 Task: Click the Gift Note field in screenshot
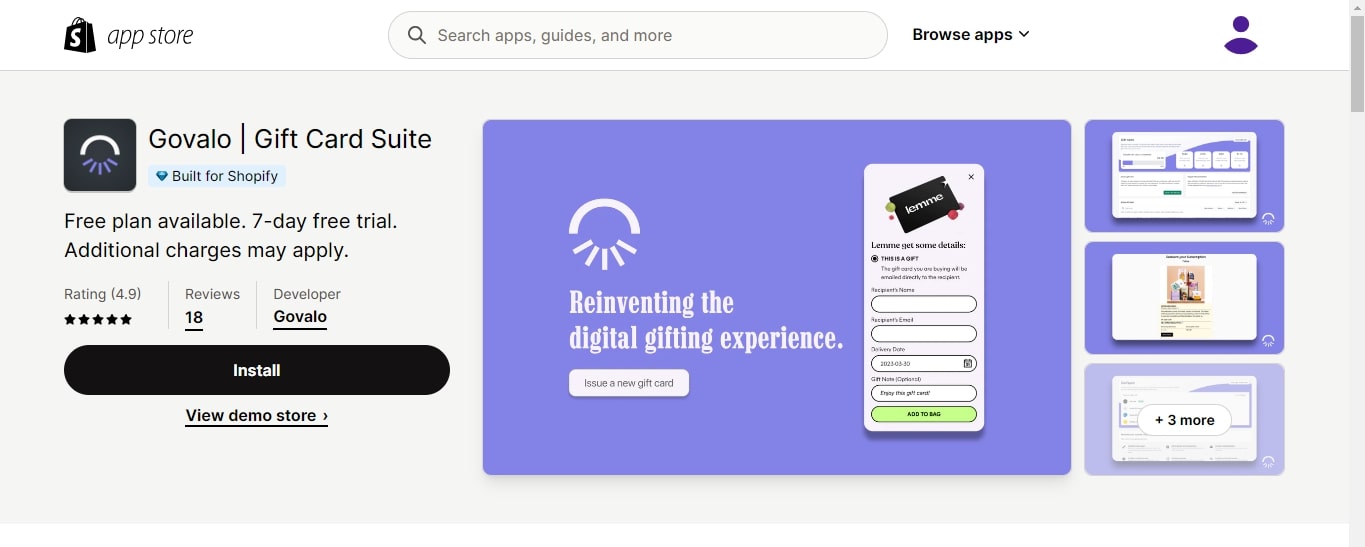tap(924, 393)
